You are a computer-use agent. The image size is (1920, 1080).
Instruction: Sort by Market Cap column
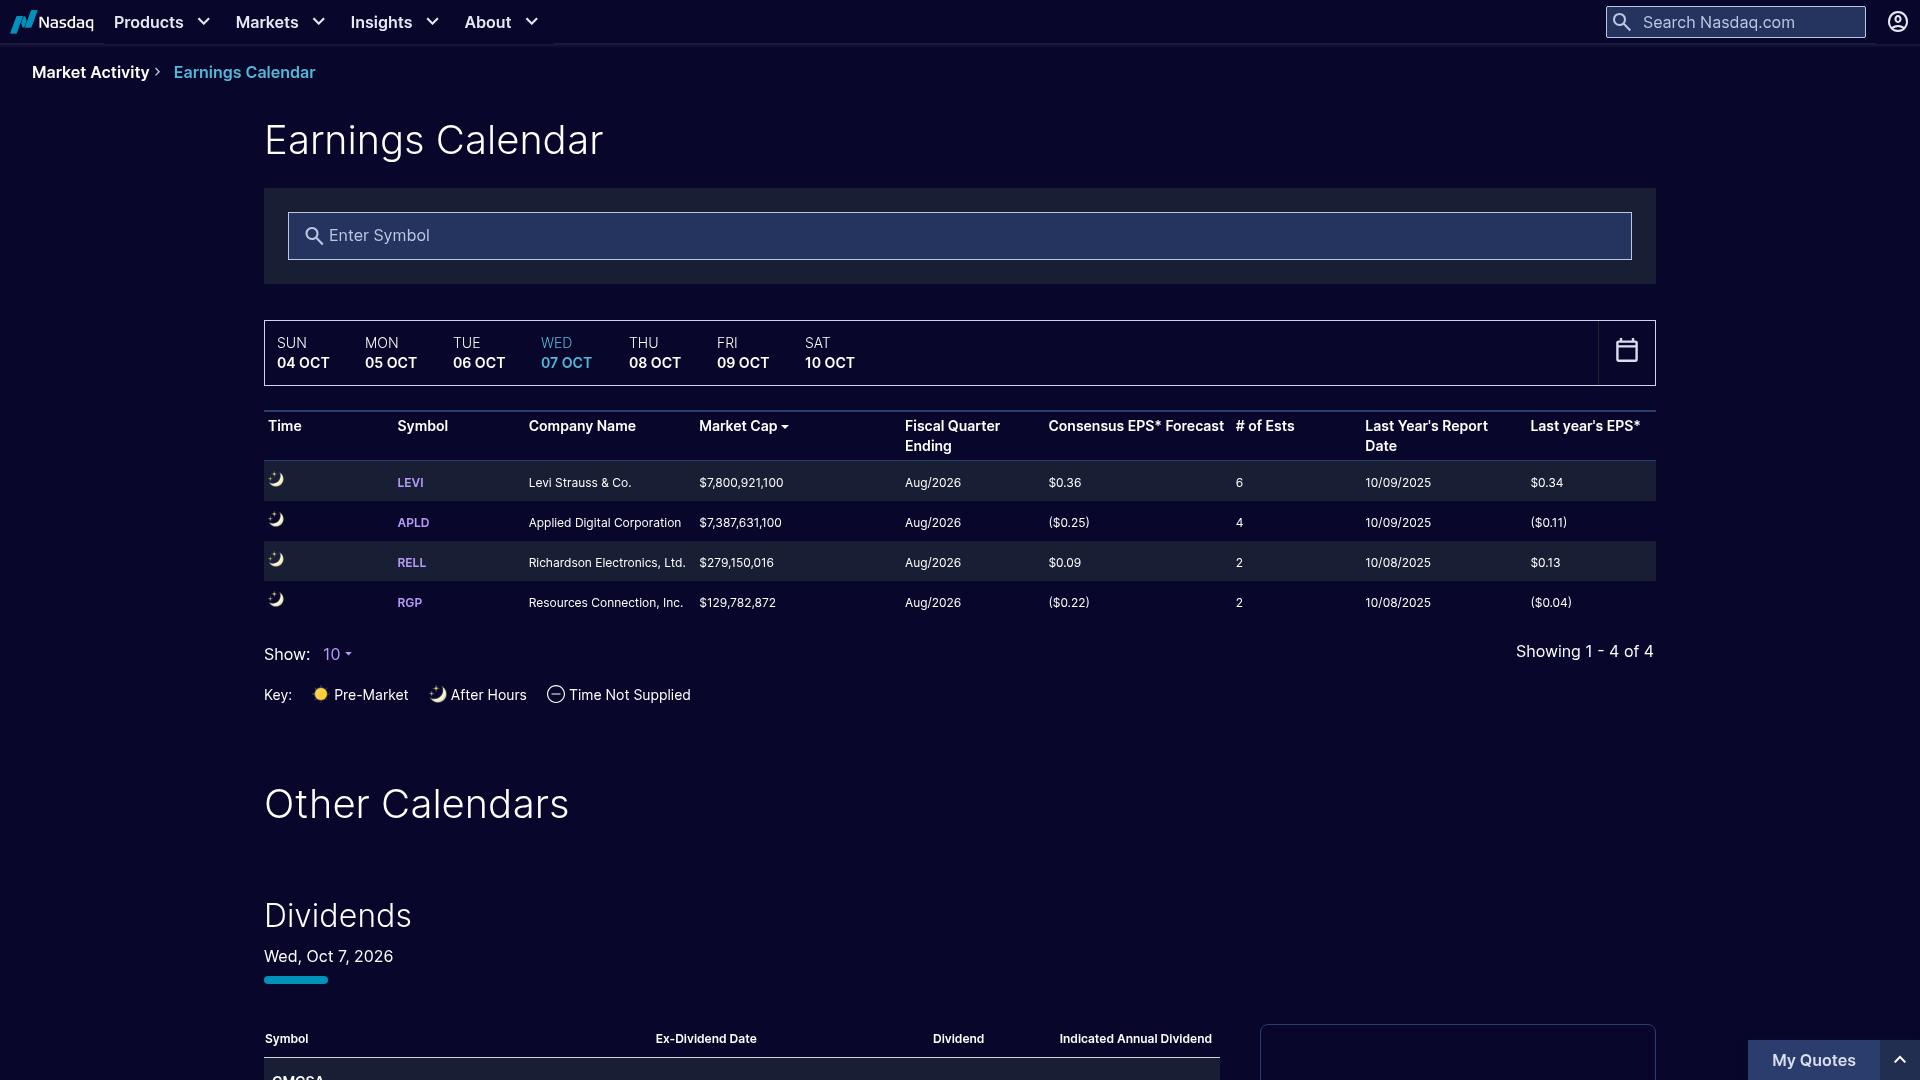coord(743,426)
